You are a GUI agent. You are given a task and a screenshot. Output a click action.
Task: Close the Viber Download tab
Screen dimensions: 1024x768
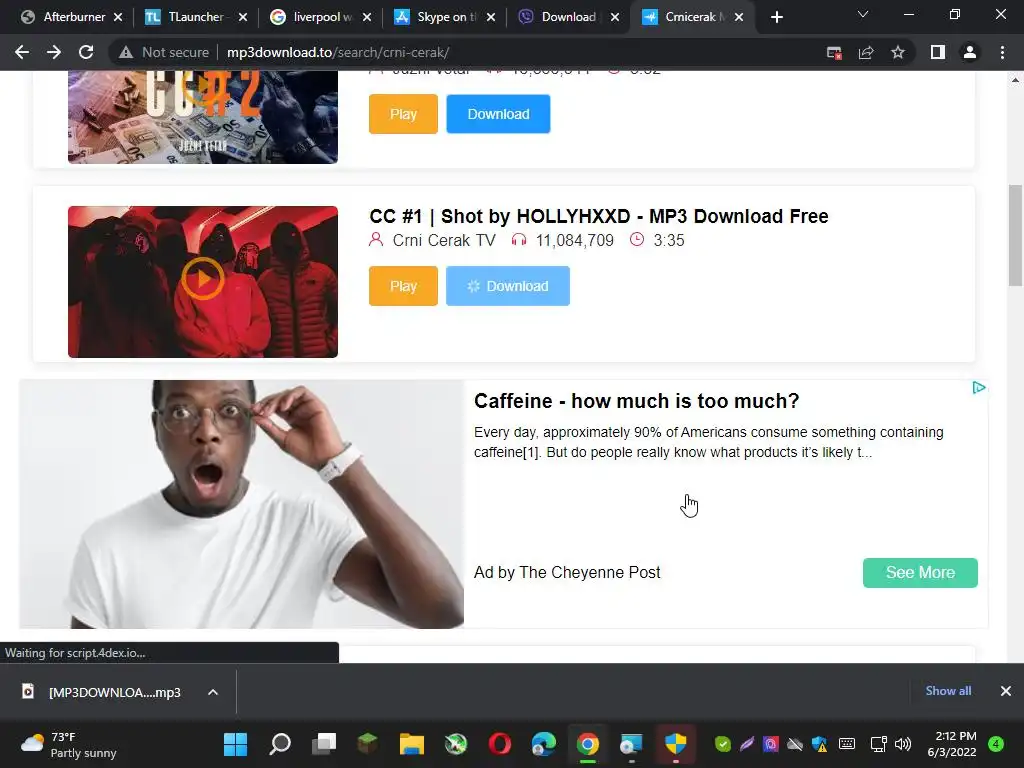click(x=615, y=17)
